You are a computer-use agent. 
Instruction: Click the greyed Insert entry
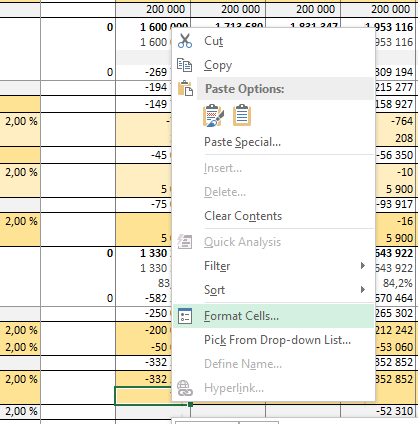(273, 168)
